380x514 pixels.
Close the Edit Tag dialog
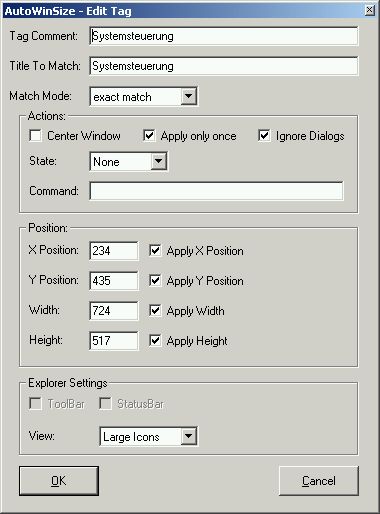coord(369,10)
